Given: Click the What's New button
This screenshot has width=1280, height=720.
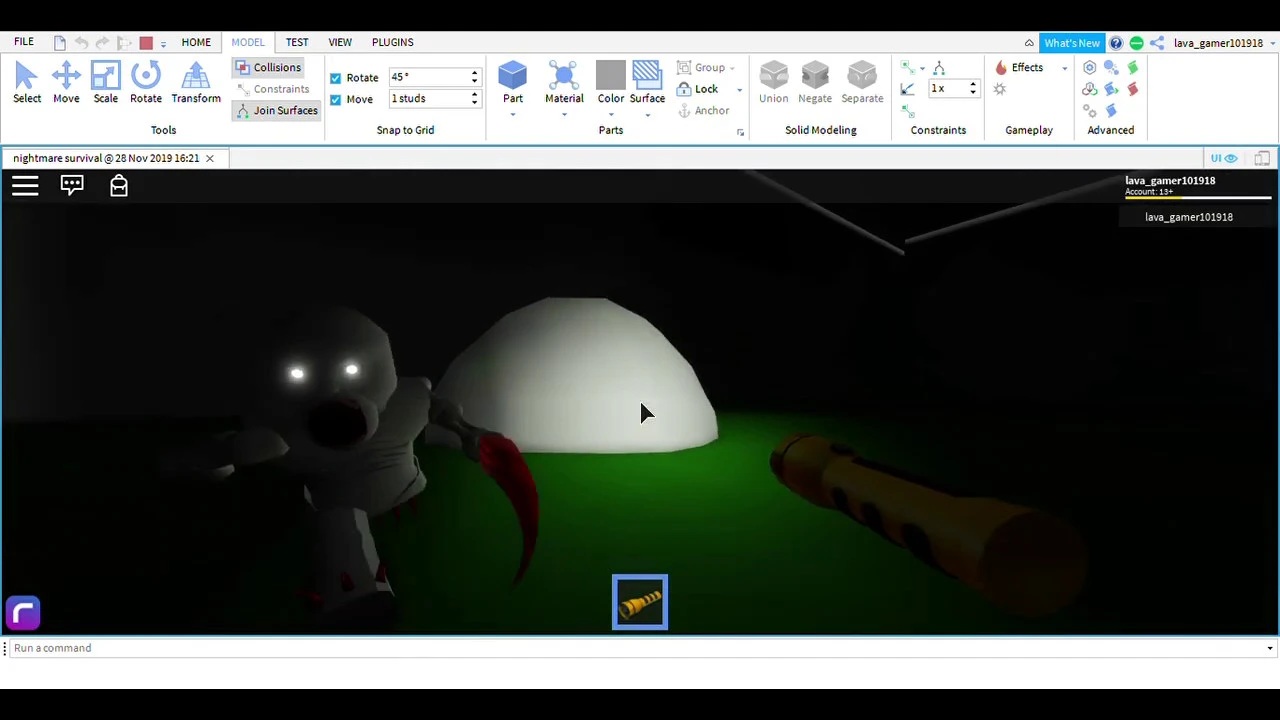Looking at the screenshot, I should point(1072,43).
